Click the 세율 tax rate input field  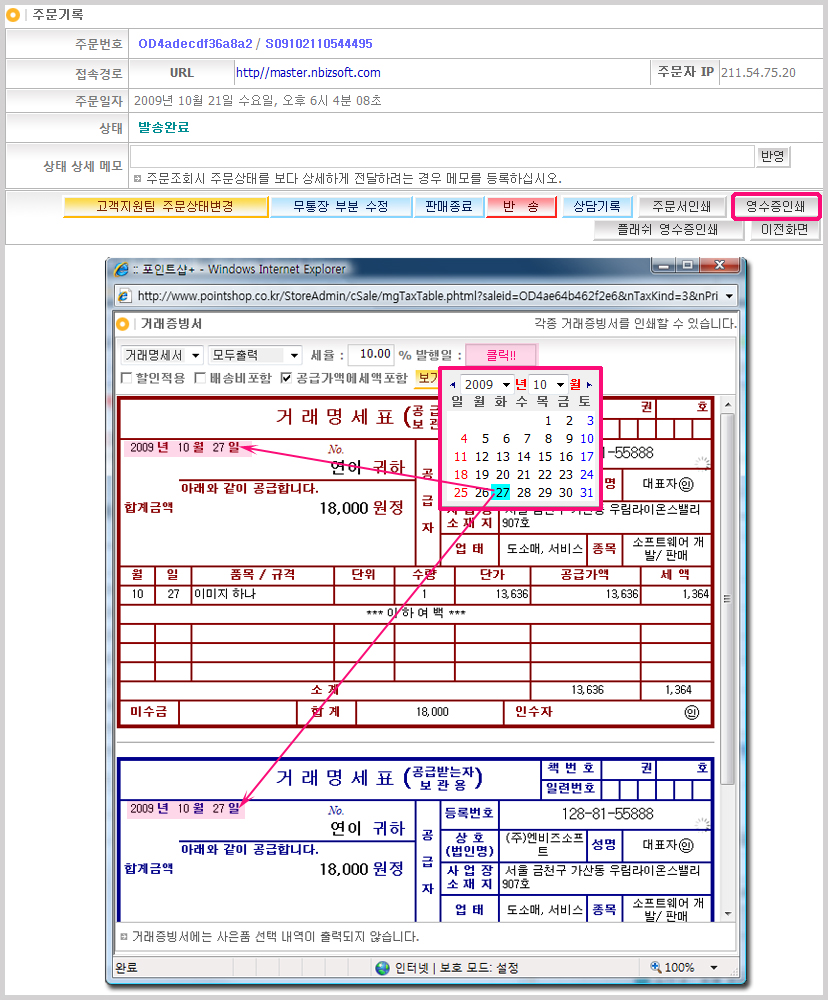[372, 355]
